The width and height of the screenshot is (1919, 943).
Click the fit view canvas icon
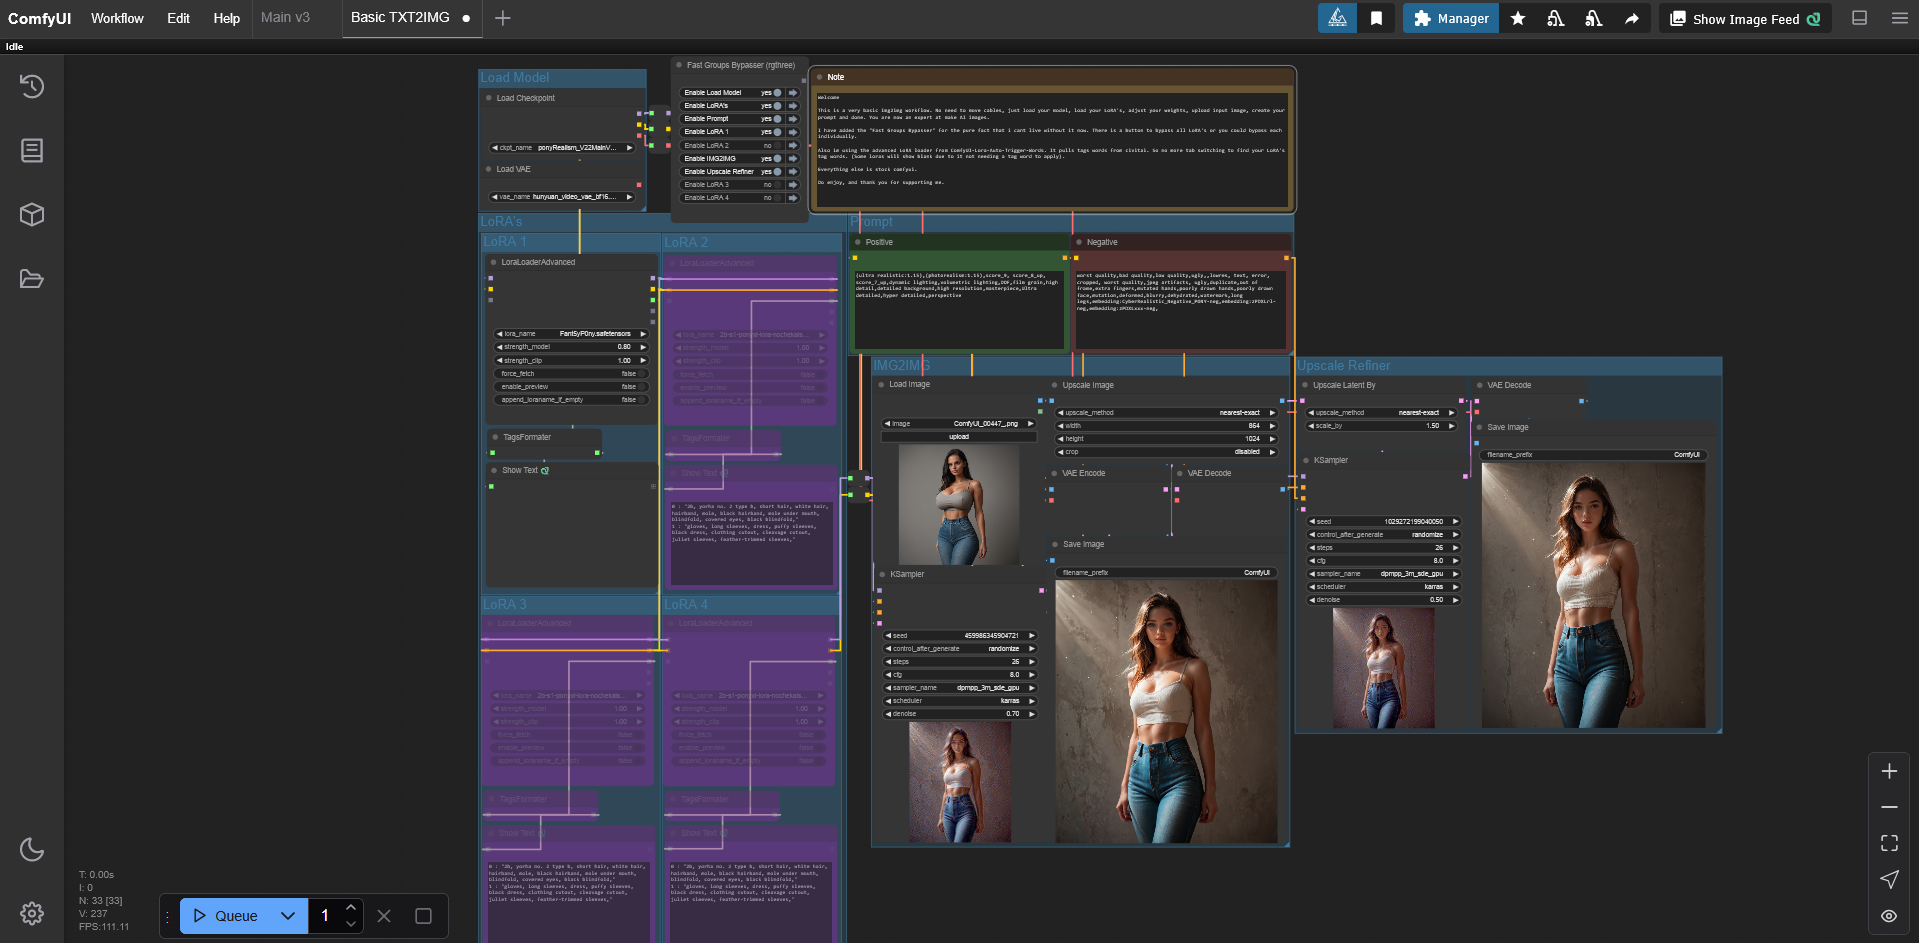click(1889, 843)
